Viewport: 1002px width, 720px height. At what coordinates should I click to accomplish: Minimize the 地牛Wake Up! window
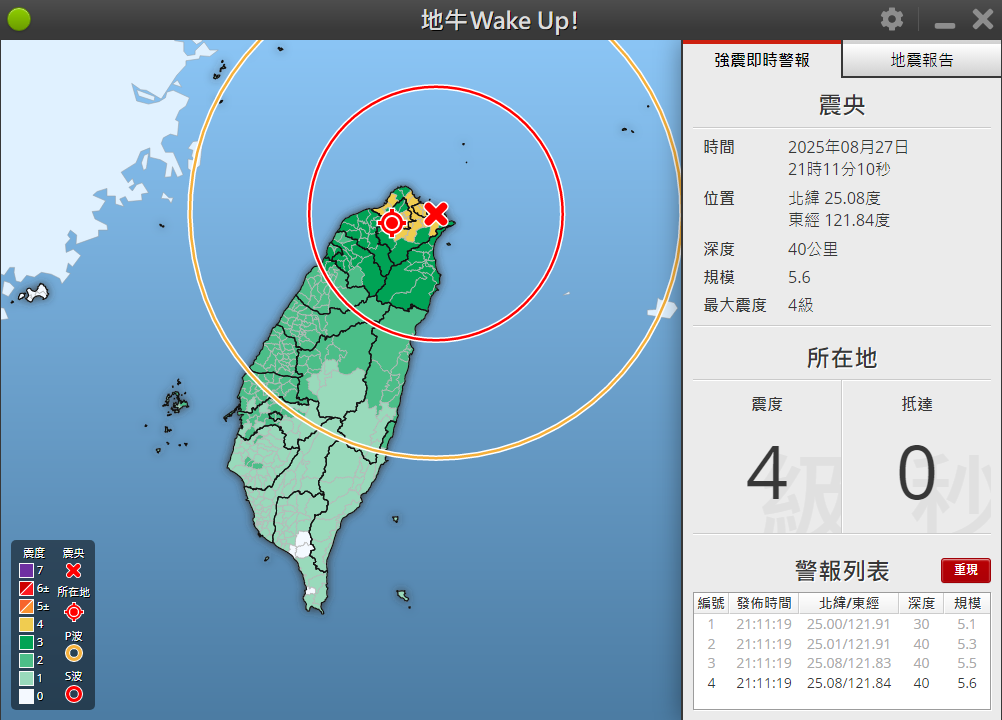[x=944, y=22]
